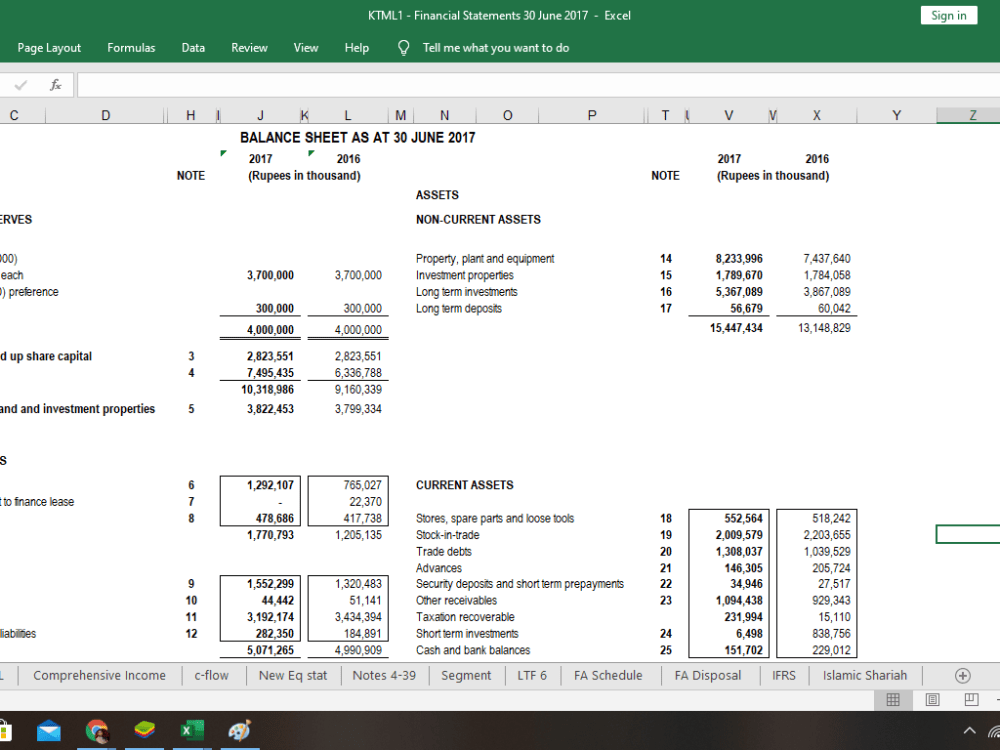Open the Help ribbon tab

click(357, 48)
